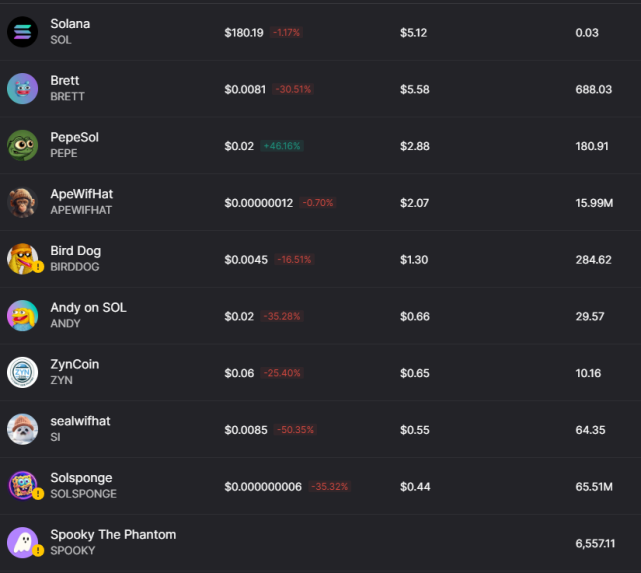Select the SOLSPONGE ticker text
This screenshot has height=573, width=641.
coord(83,494)
